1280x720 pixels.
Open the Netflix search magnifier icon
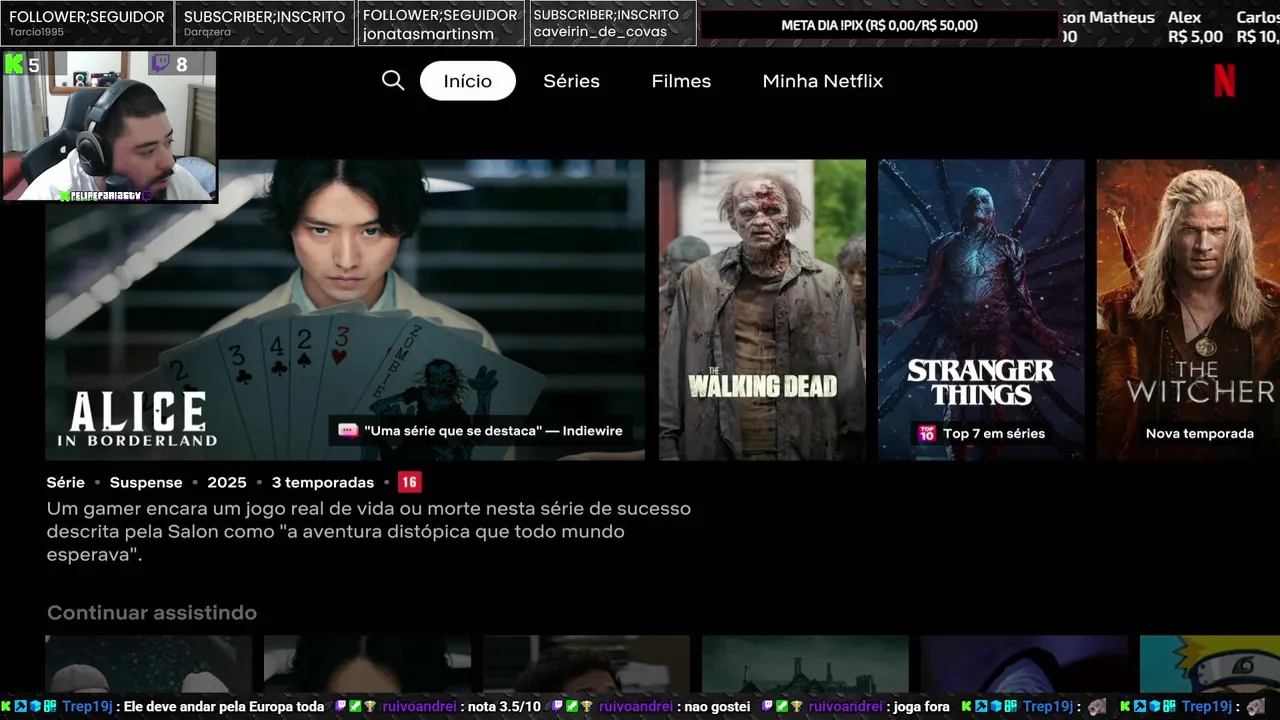pos(393,81)
